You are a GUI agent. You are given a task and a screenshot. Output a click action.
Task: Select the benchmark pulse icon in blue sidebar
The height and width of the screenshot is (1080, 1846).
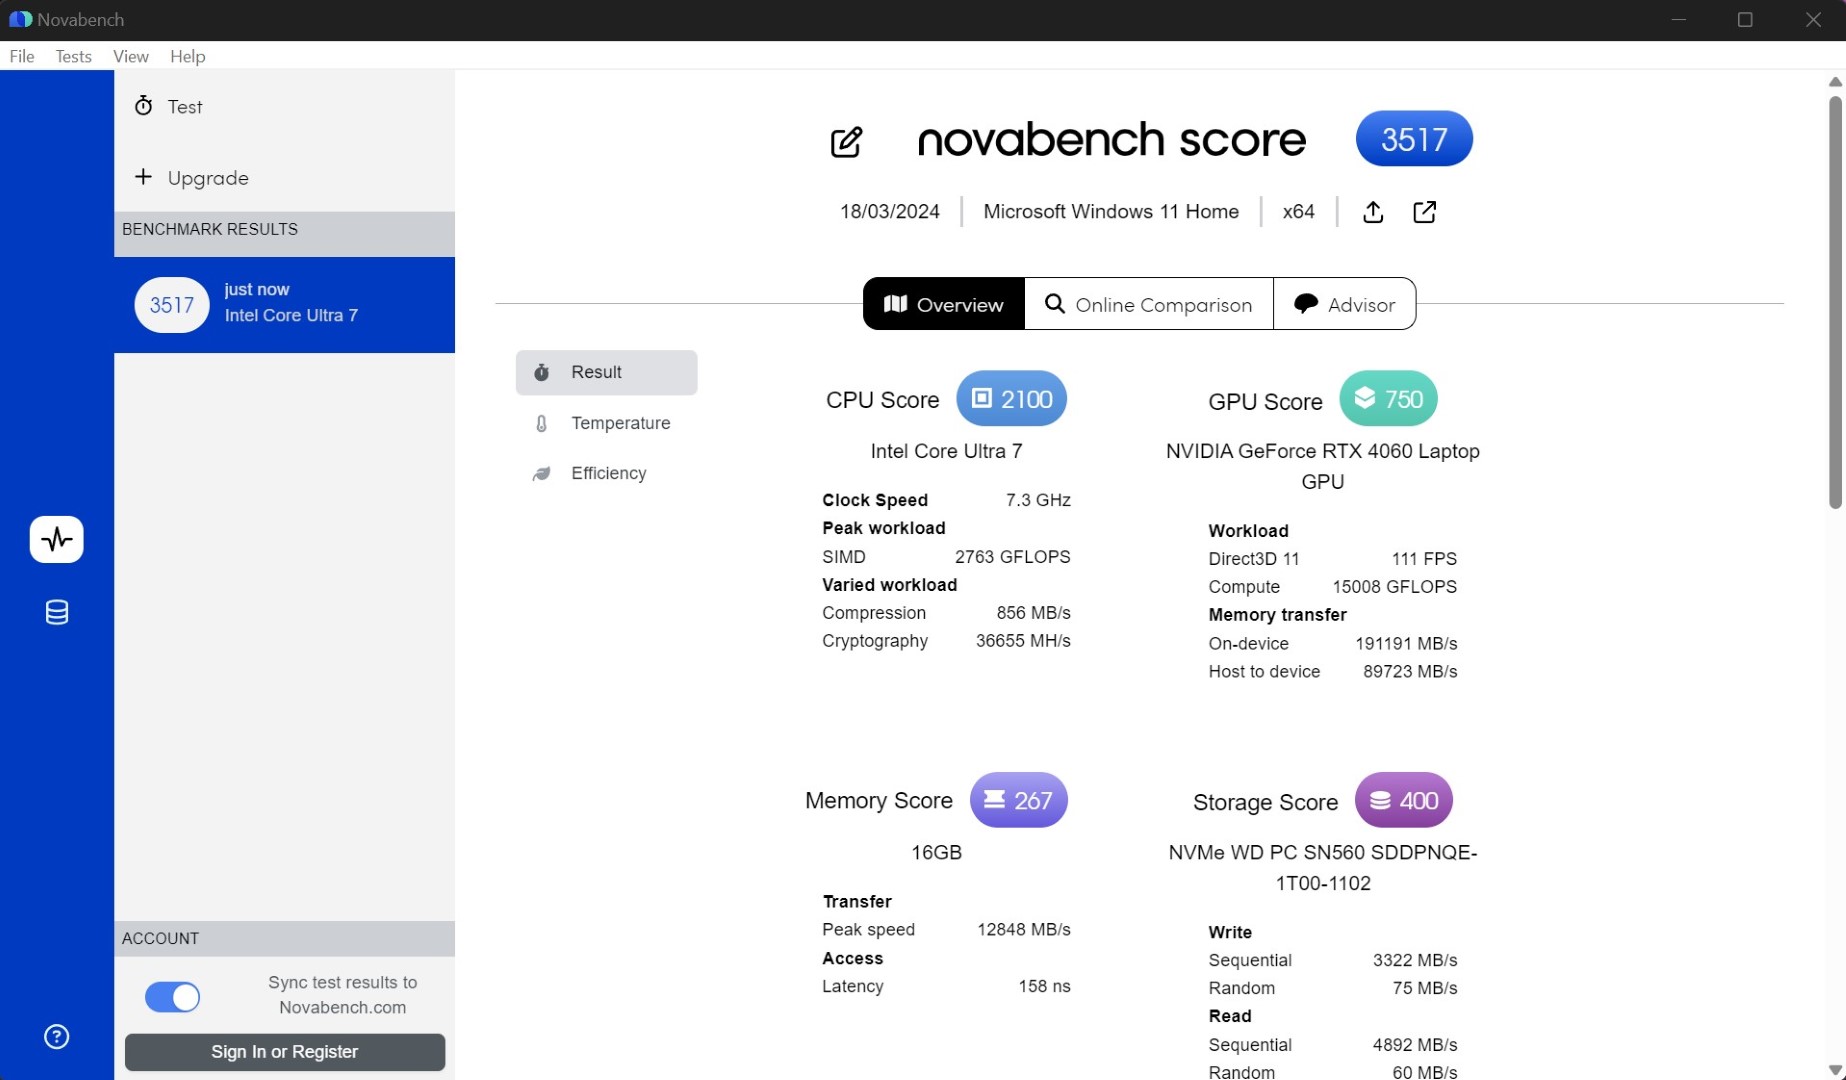(57, 540)
